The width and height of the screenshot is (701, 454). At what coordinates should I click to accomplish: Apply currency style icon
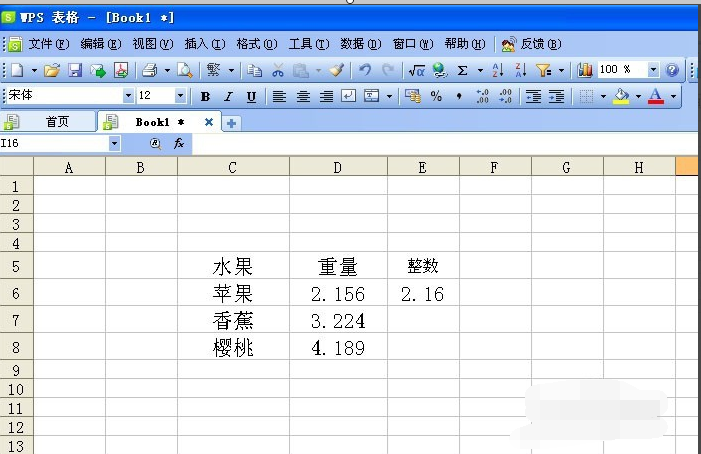413,96
